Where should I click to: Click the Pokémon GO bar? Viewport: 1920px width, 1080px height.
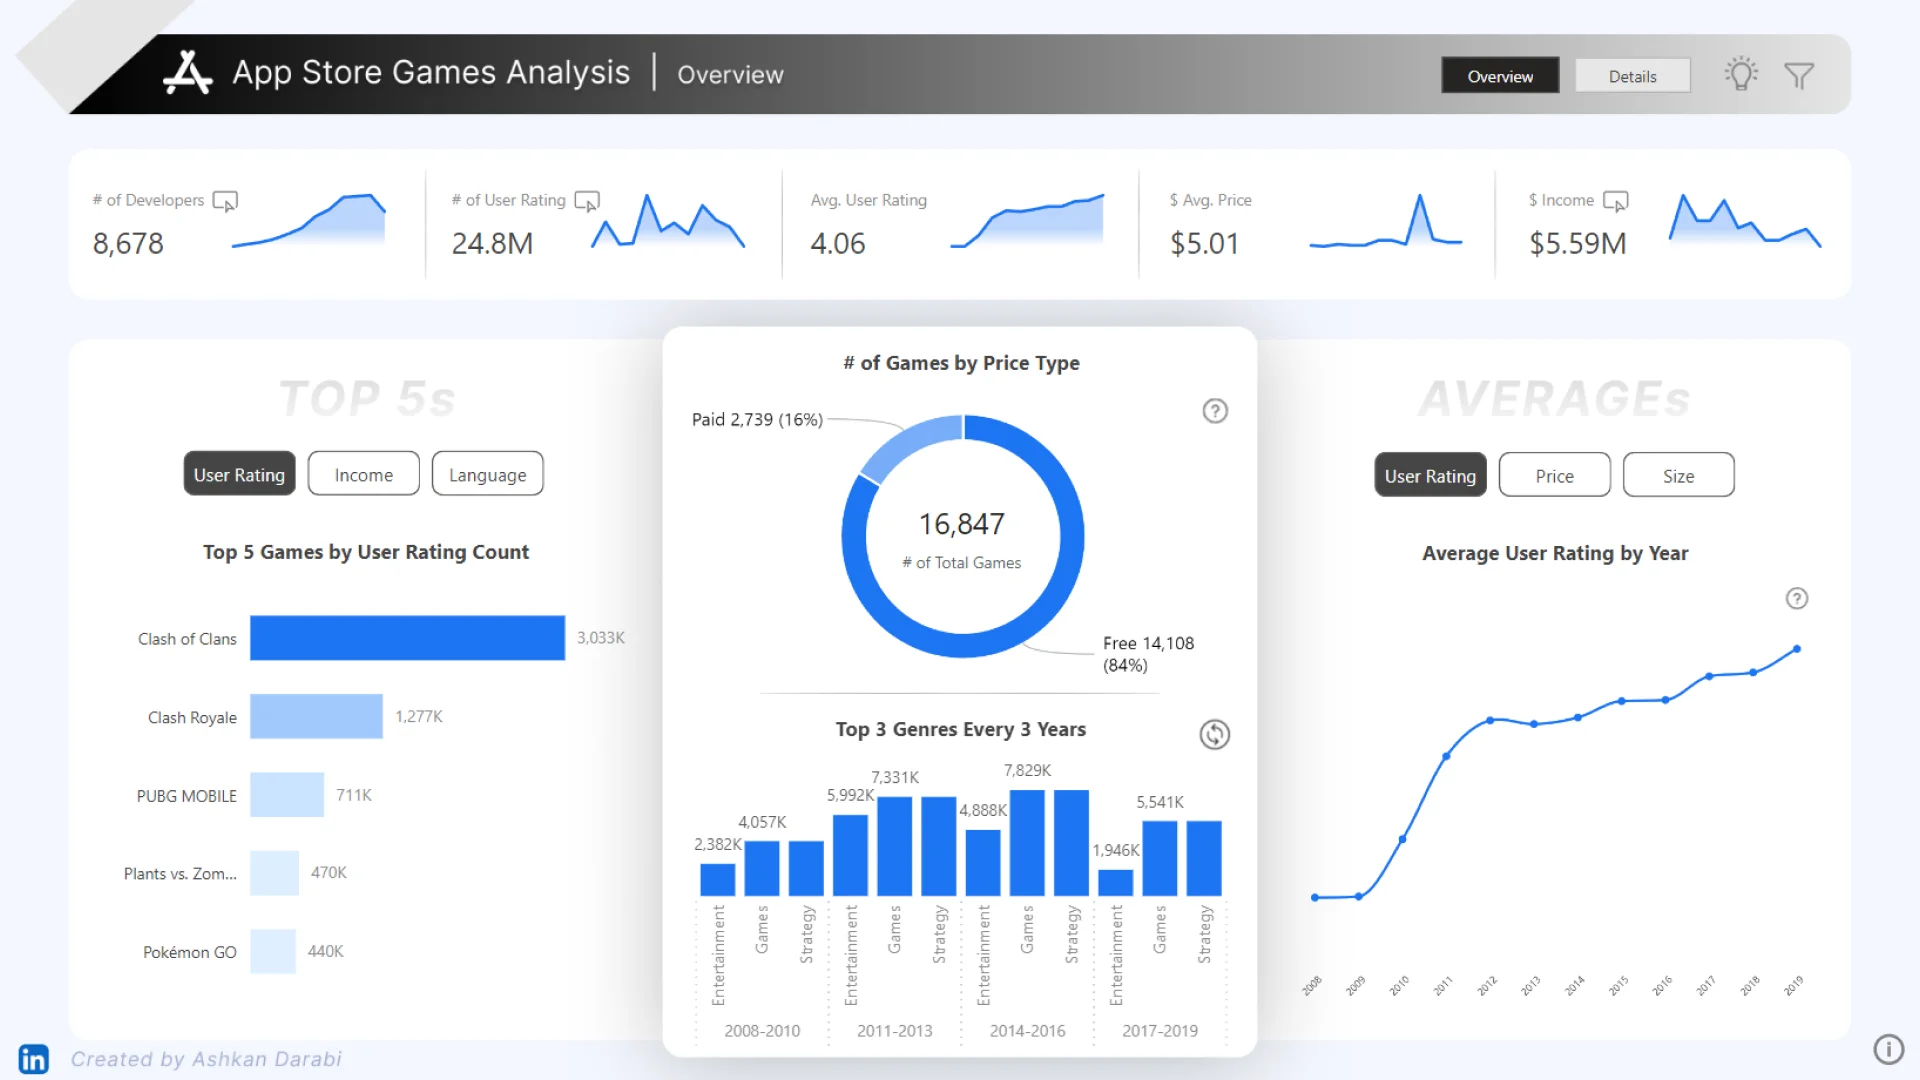(x=273, y=951)
